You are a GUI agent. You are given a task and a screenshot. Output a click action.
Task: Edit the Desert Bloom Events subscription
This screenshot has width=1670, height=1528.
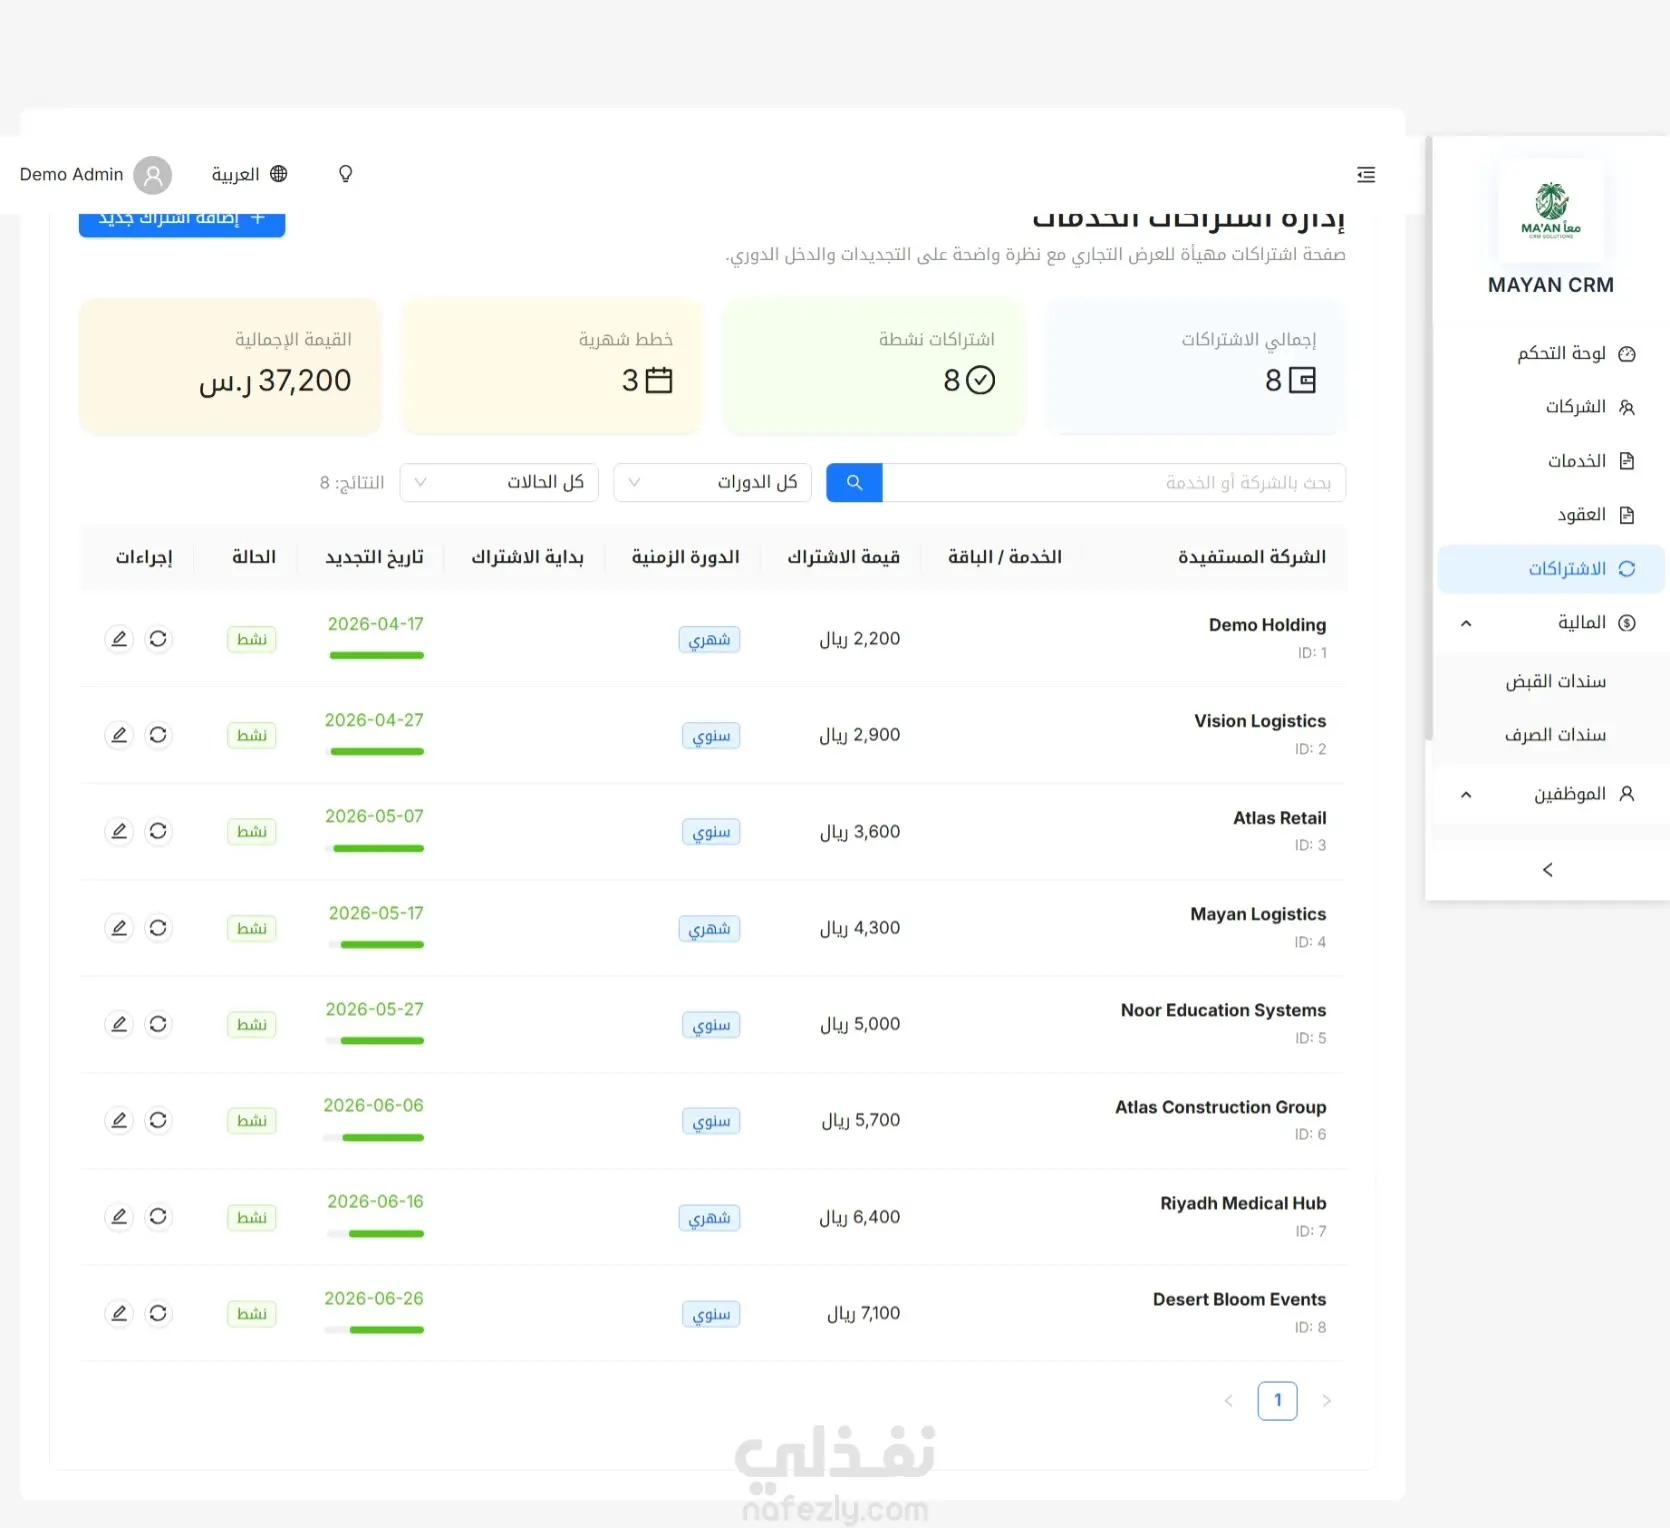coord(119,1313)
